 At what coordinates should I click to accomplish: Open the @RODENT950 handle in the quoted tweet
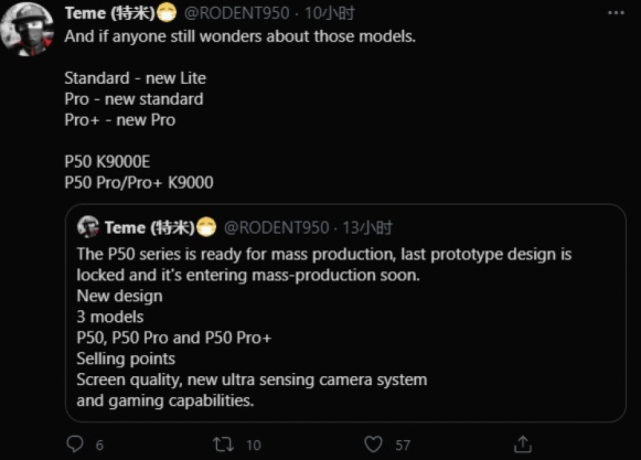[275, 227]
